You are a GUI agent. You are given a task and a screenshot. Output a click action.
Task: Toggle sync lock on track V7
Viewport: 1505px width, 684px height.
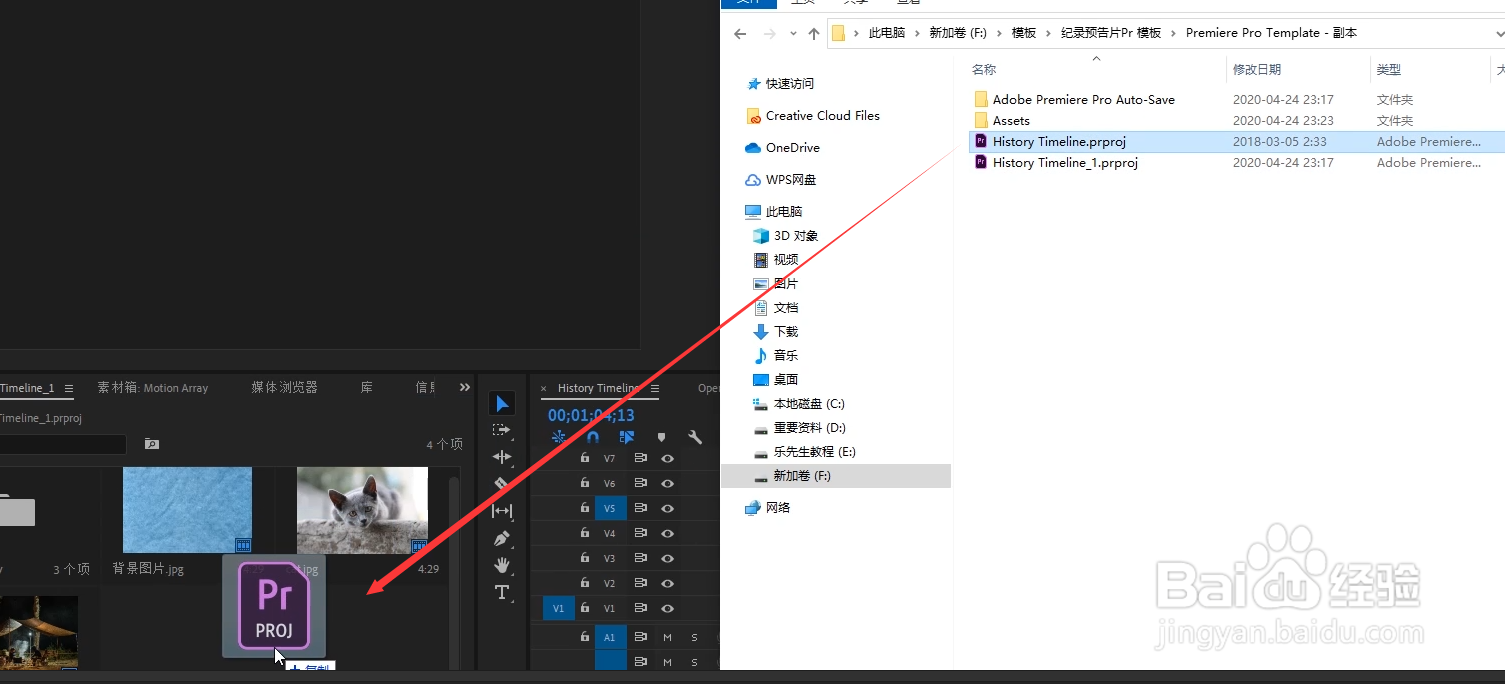click(x=641, y=458)
